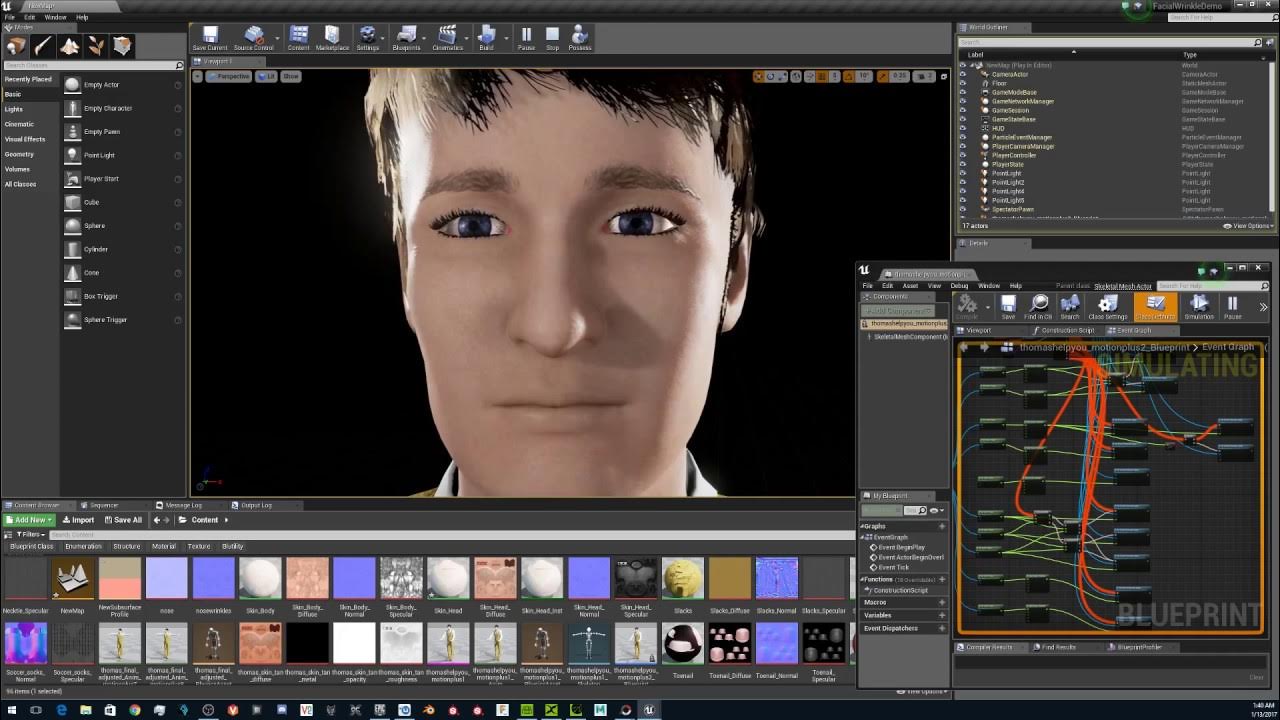Viewport: 1280px width, 720px height.
Task: Click the green Add New button
Action: [28, 520]
